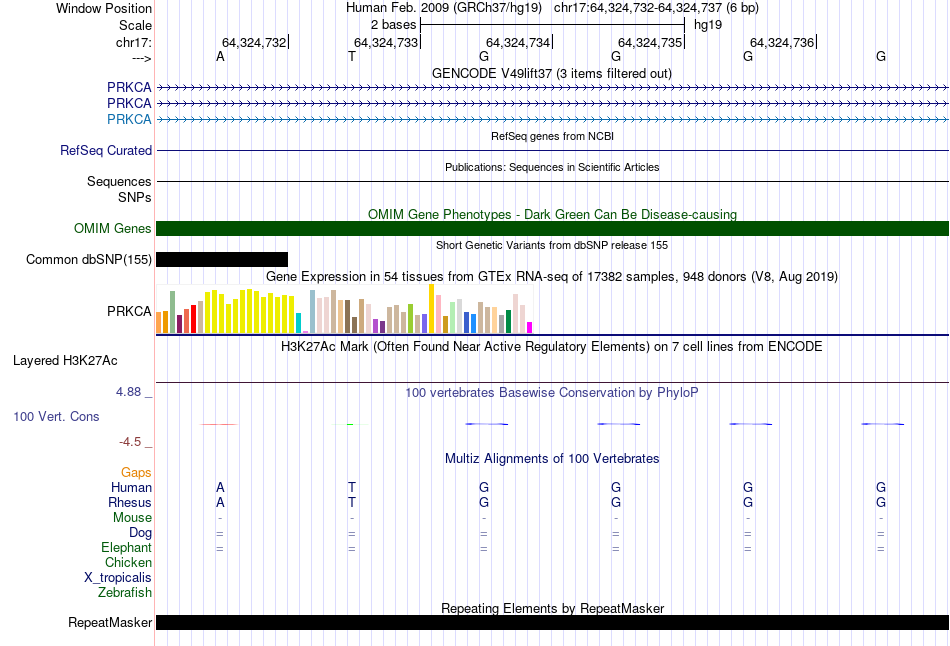Click the OMIM Gene Phenotypes track title
The height and width of the screenshot is (646, 950).
(x=553, y=215)
